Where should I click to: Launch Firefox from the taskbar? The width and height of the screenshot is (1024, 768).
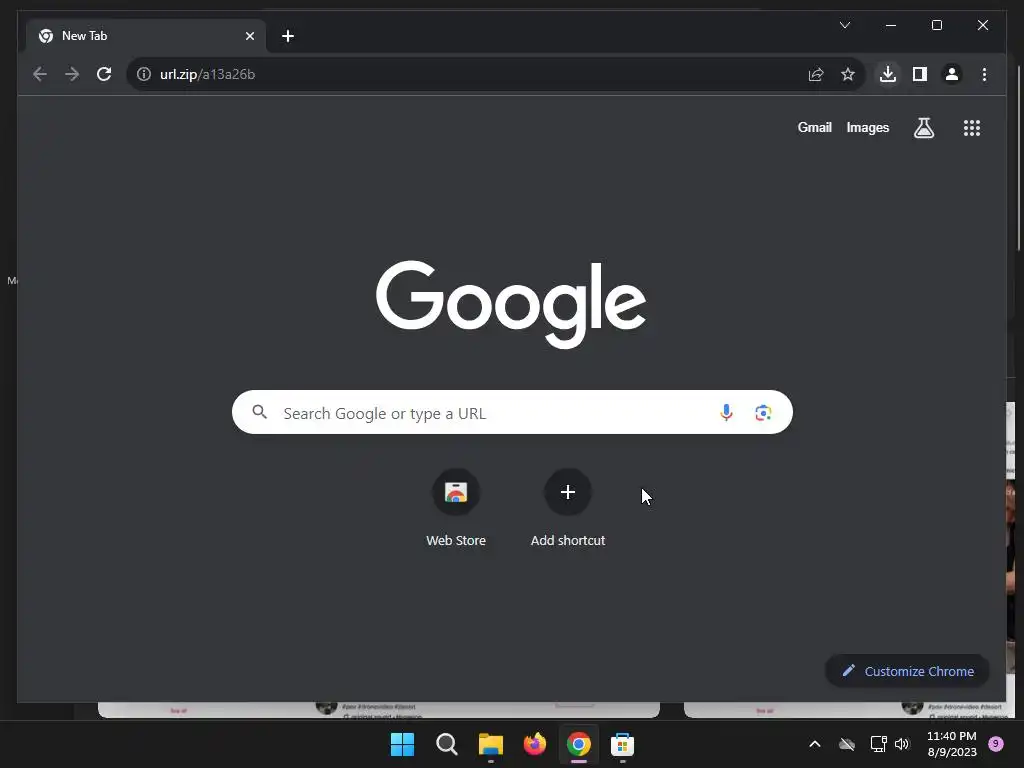point(535,744)
